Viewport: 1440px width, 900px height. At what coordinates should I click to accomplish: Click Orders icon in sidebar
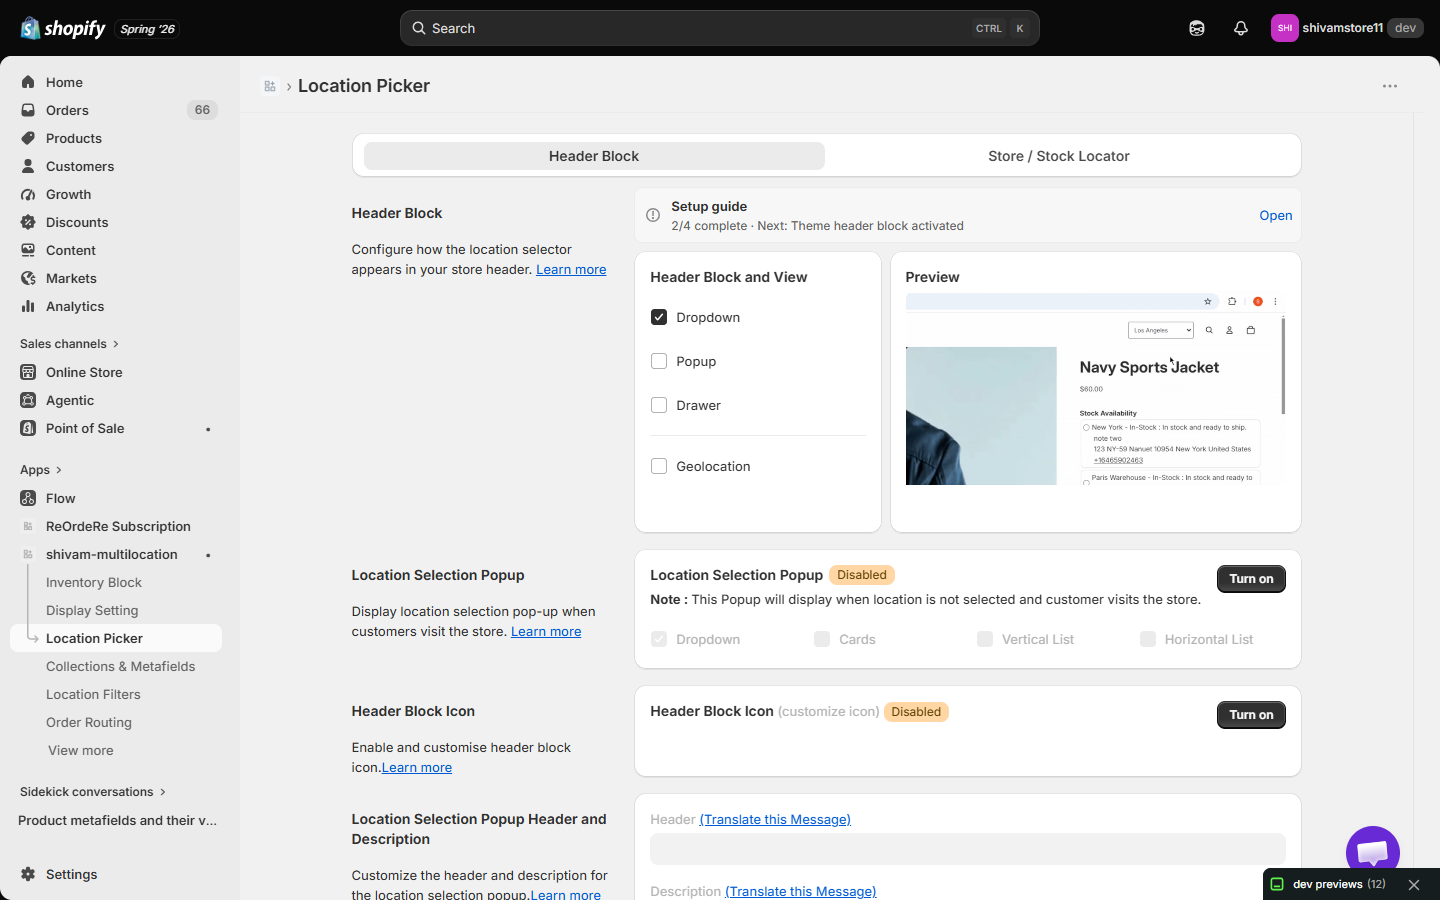point(28,110)
